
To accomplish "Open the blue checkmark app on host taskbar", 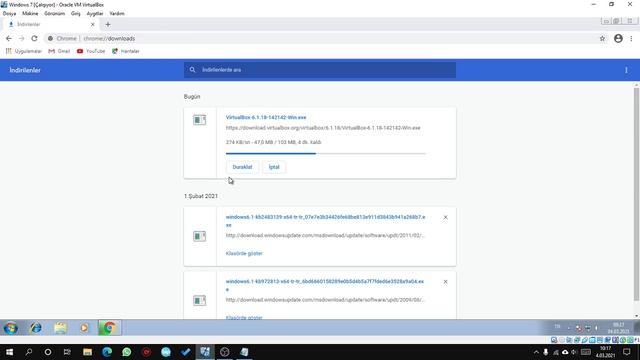I will pyautogui.click(x=185, y=352).
